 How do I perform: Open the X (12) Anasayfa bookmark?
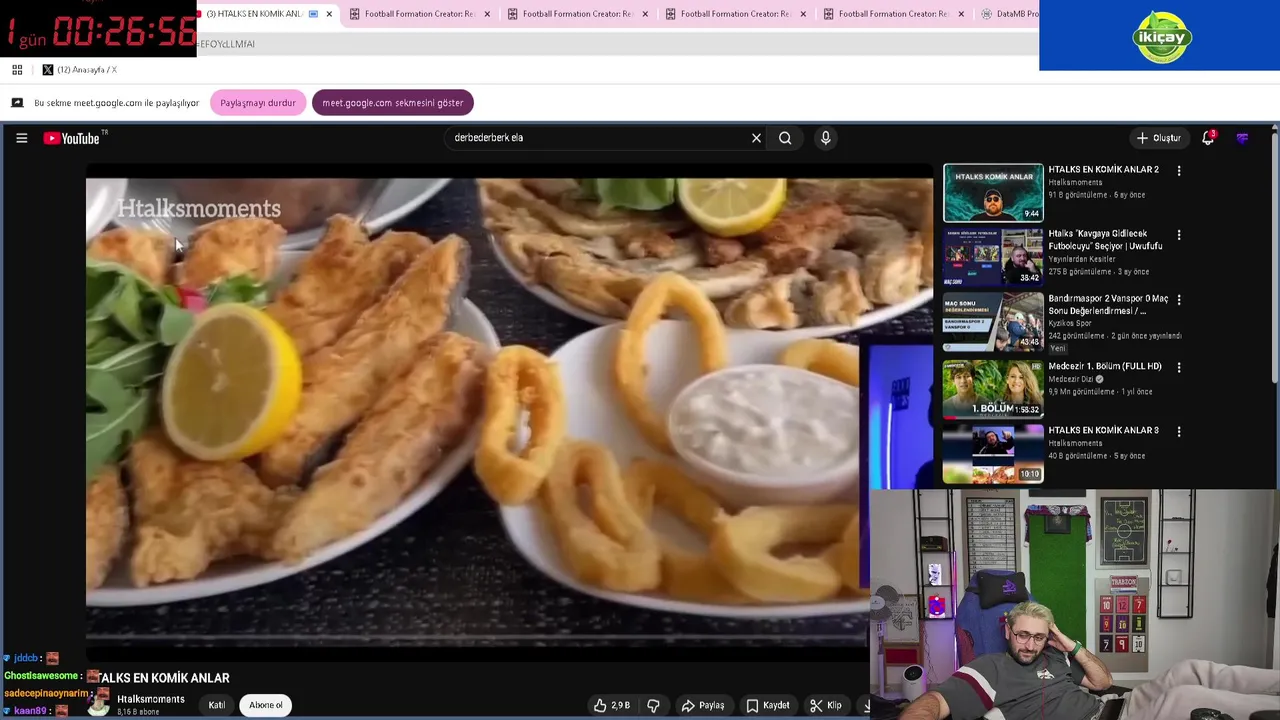(x=80, y=70)
